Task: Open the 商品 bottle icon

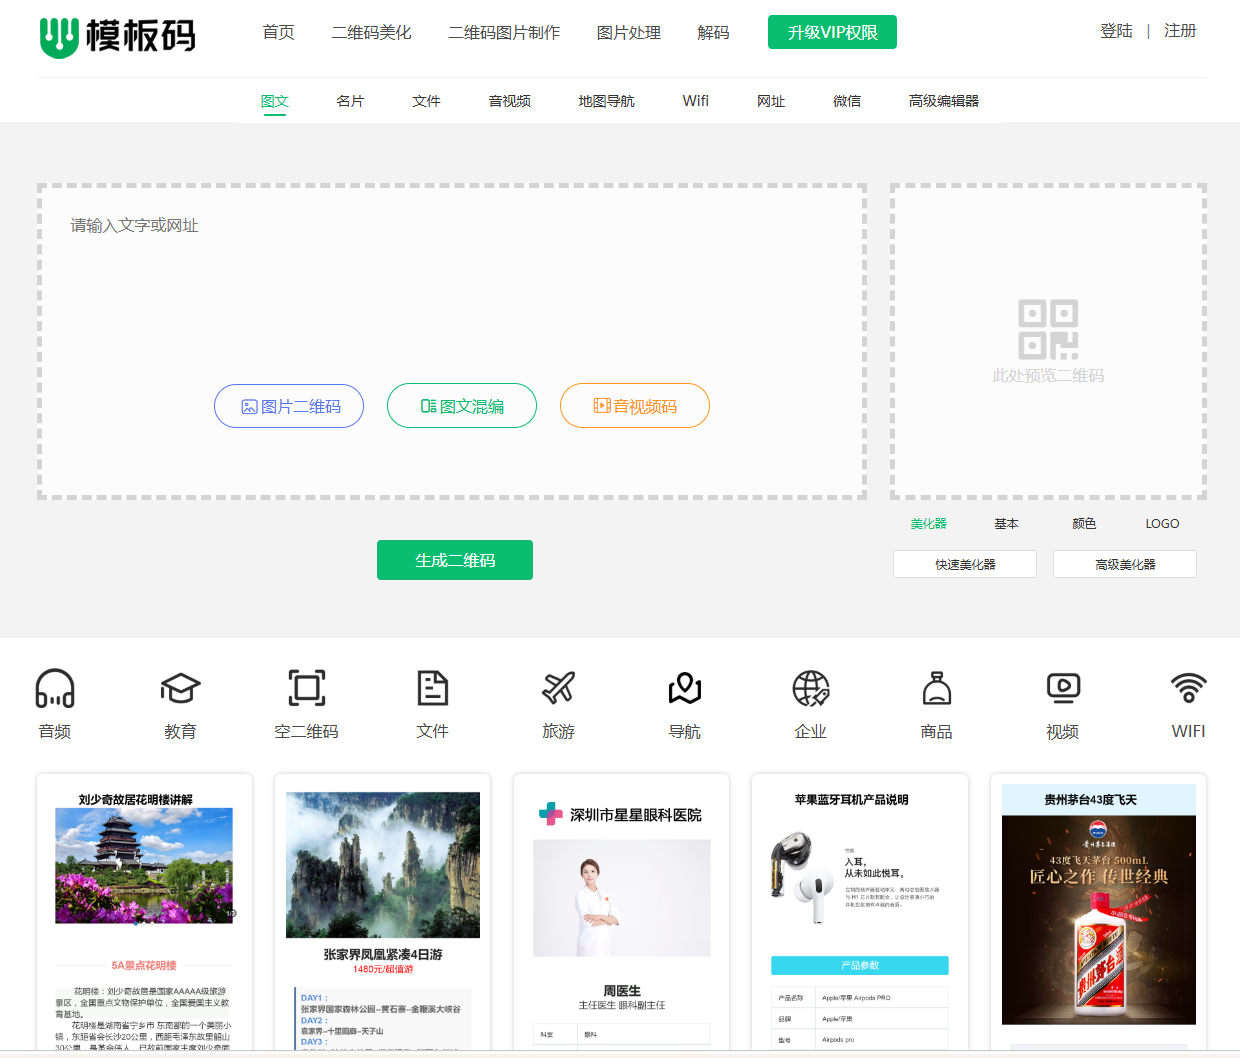Action: point(937,688)
